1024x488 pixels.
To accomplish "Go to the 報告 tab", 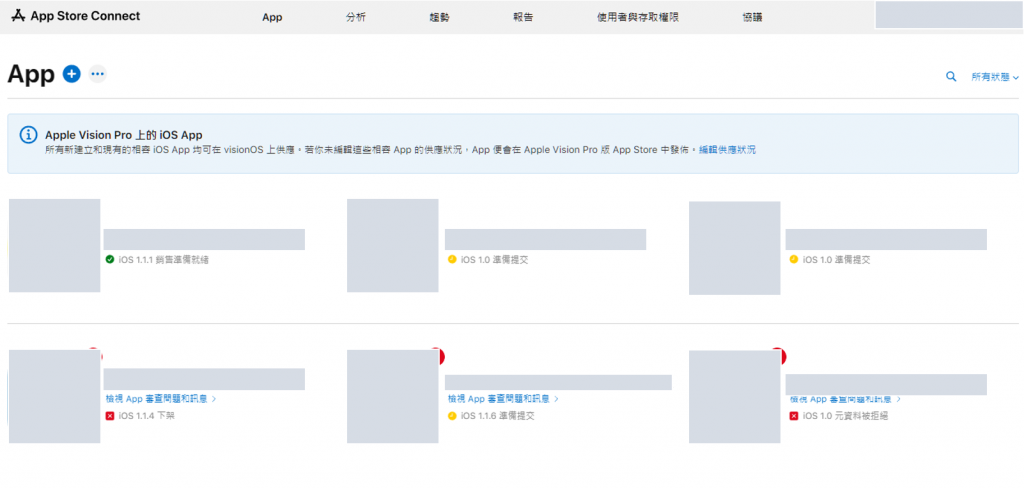I will click(x=523, y=18).
